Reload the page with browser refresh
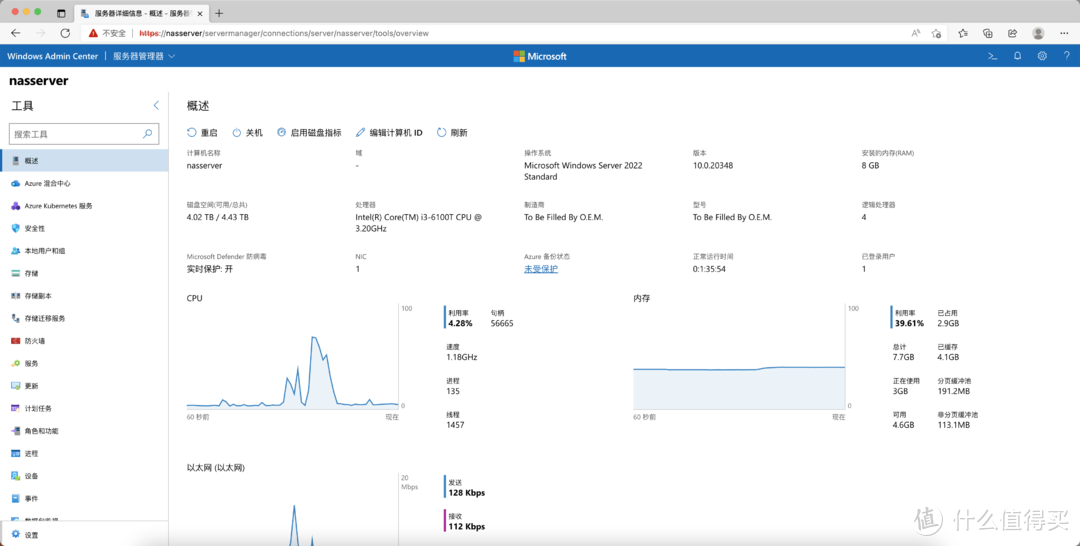The height and width of the screenshot is (546, 1080). point(65,33)
